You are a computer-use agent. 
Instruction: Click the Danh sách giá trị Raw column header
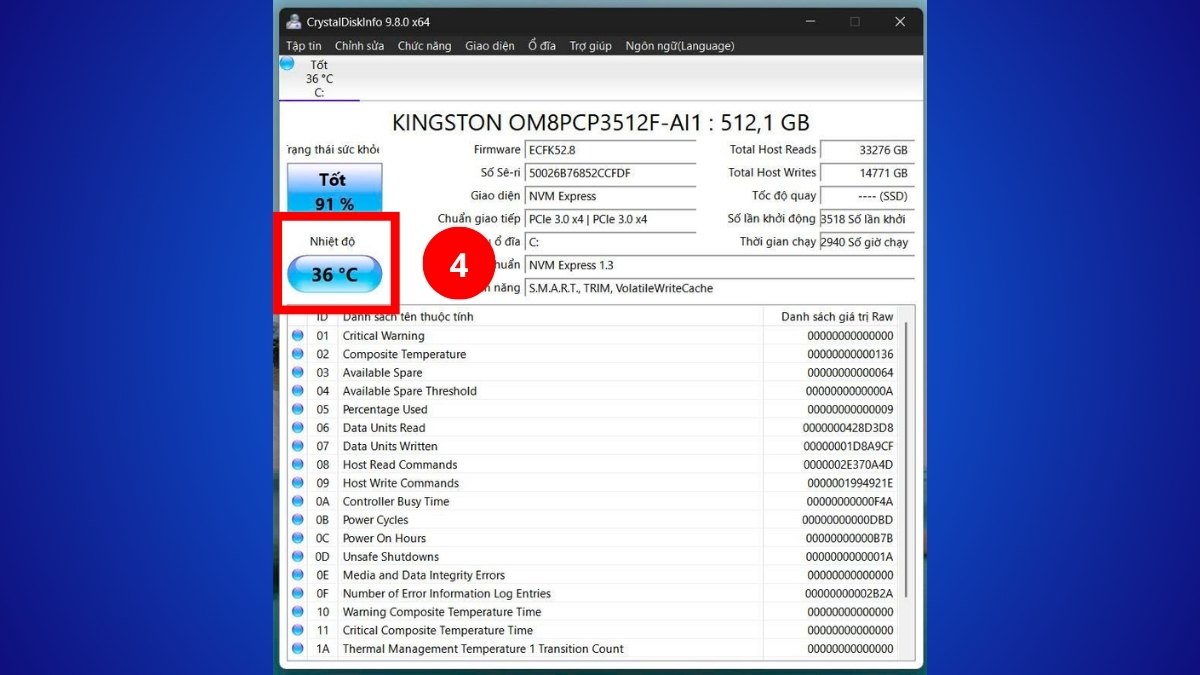tap(837, 316)
